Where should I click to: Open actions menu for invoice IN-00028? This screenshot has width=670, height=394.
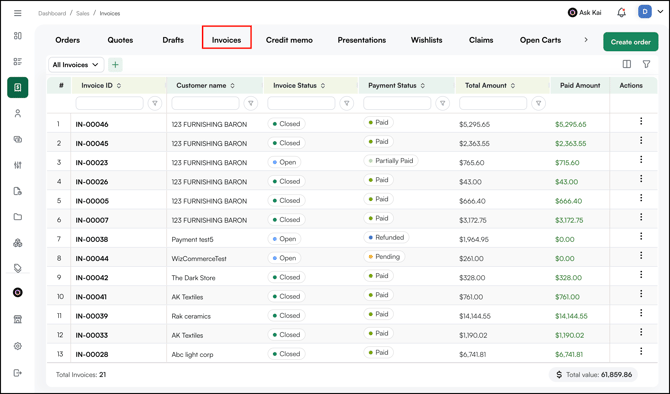tap(641, 351)
